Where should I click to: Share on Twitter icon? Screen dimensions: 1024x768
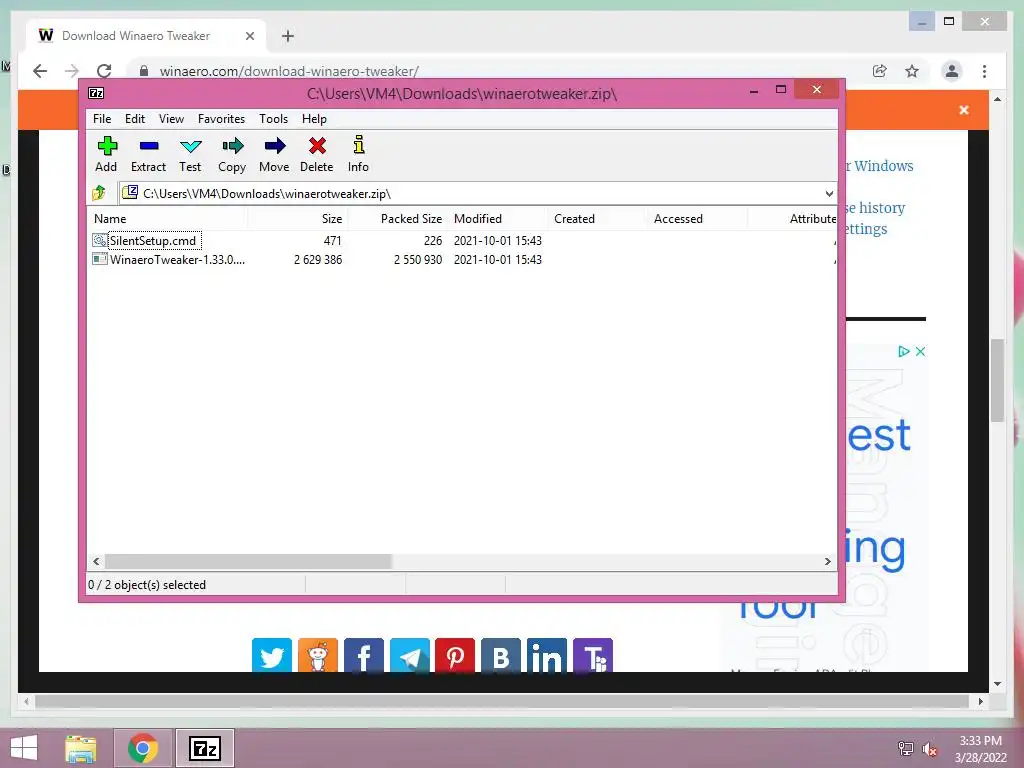pyautogui.click(x=272, y=656)
